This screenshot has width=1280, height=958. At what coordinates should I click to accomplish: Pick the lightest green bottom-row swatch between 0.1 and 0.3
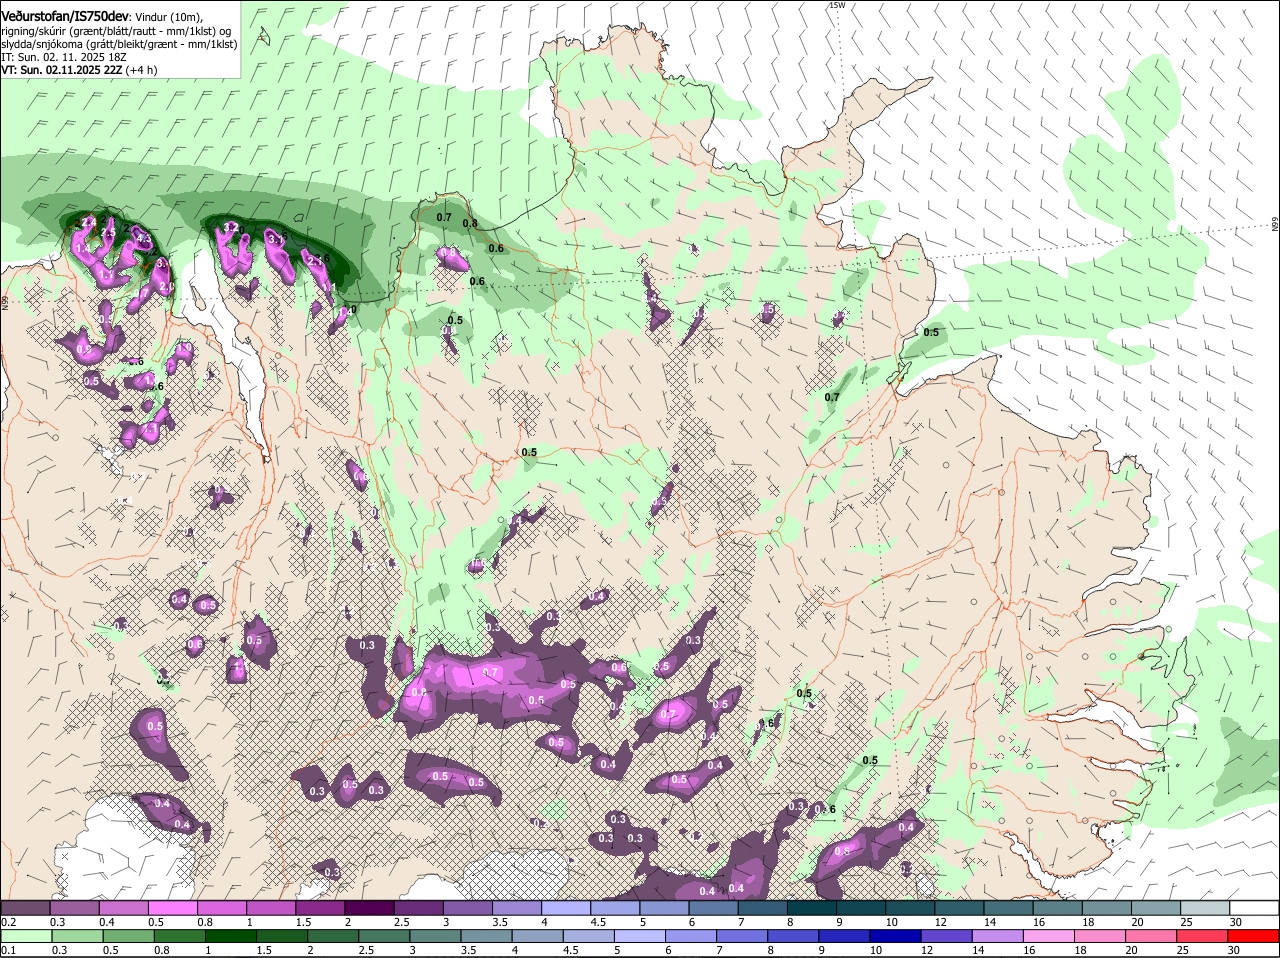point(27,936)
